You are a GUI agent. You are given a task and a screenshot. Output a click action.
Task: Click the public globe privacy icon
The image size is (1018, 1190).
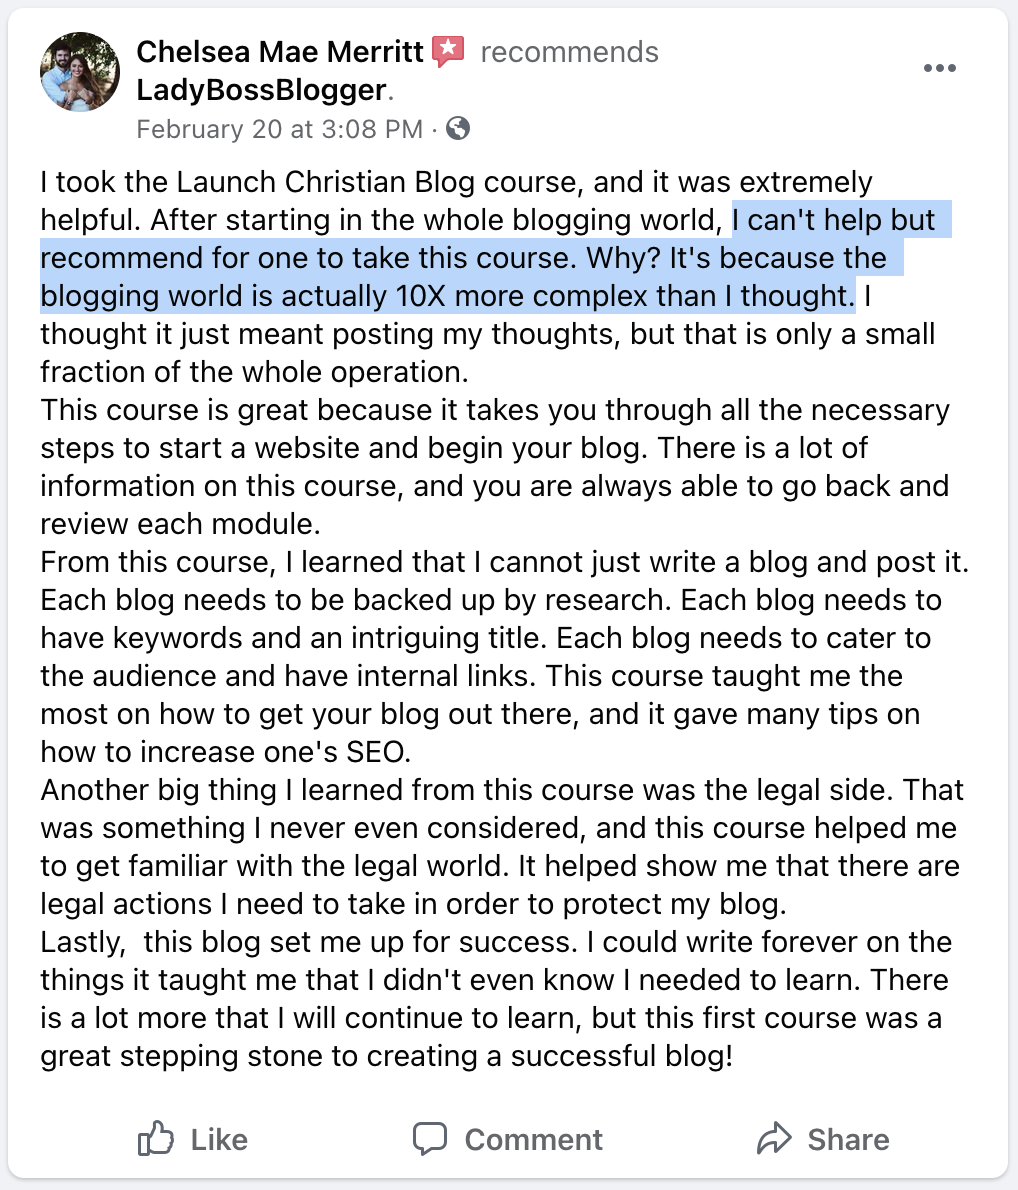[x=458, y=128]
